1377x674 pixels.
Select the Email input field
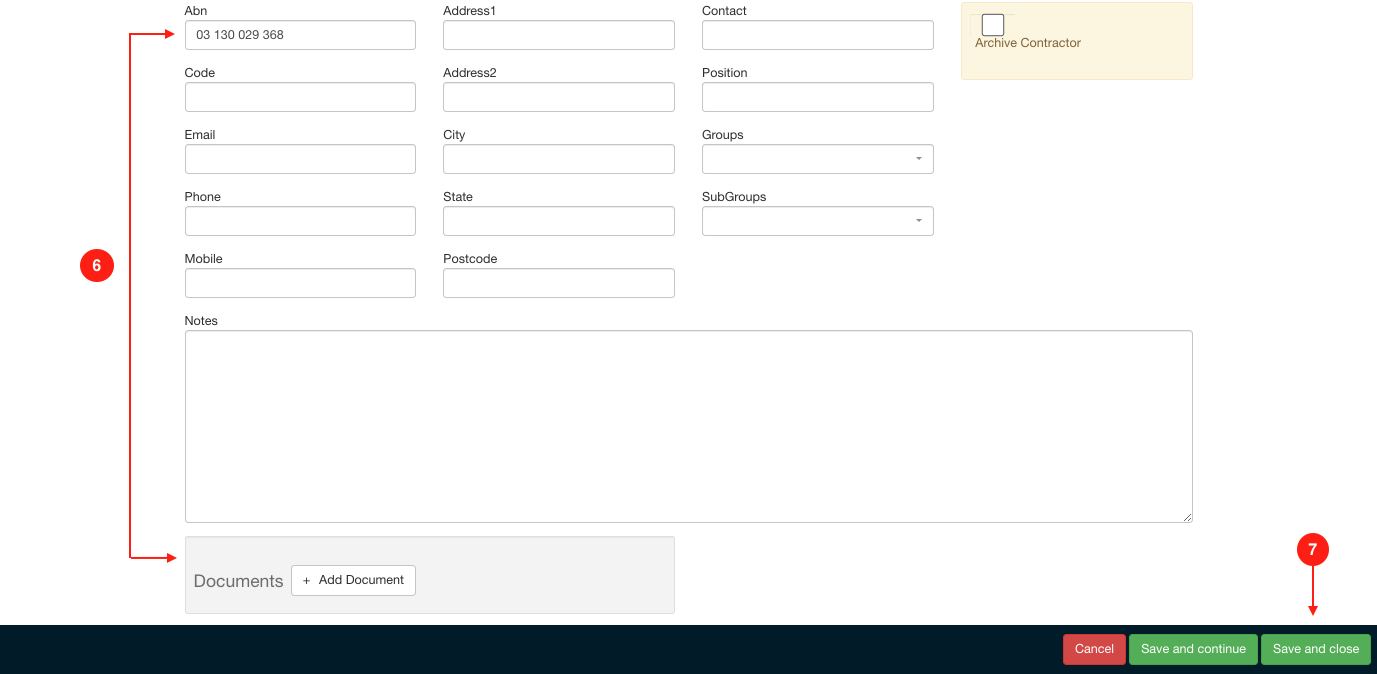point(300,159)
